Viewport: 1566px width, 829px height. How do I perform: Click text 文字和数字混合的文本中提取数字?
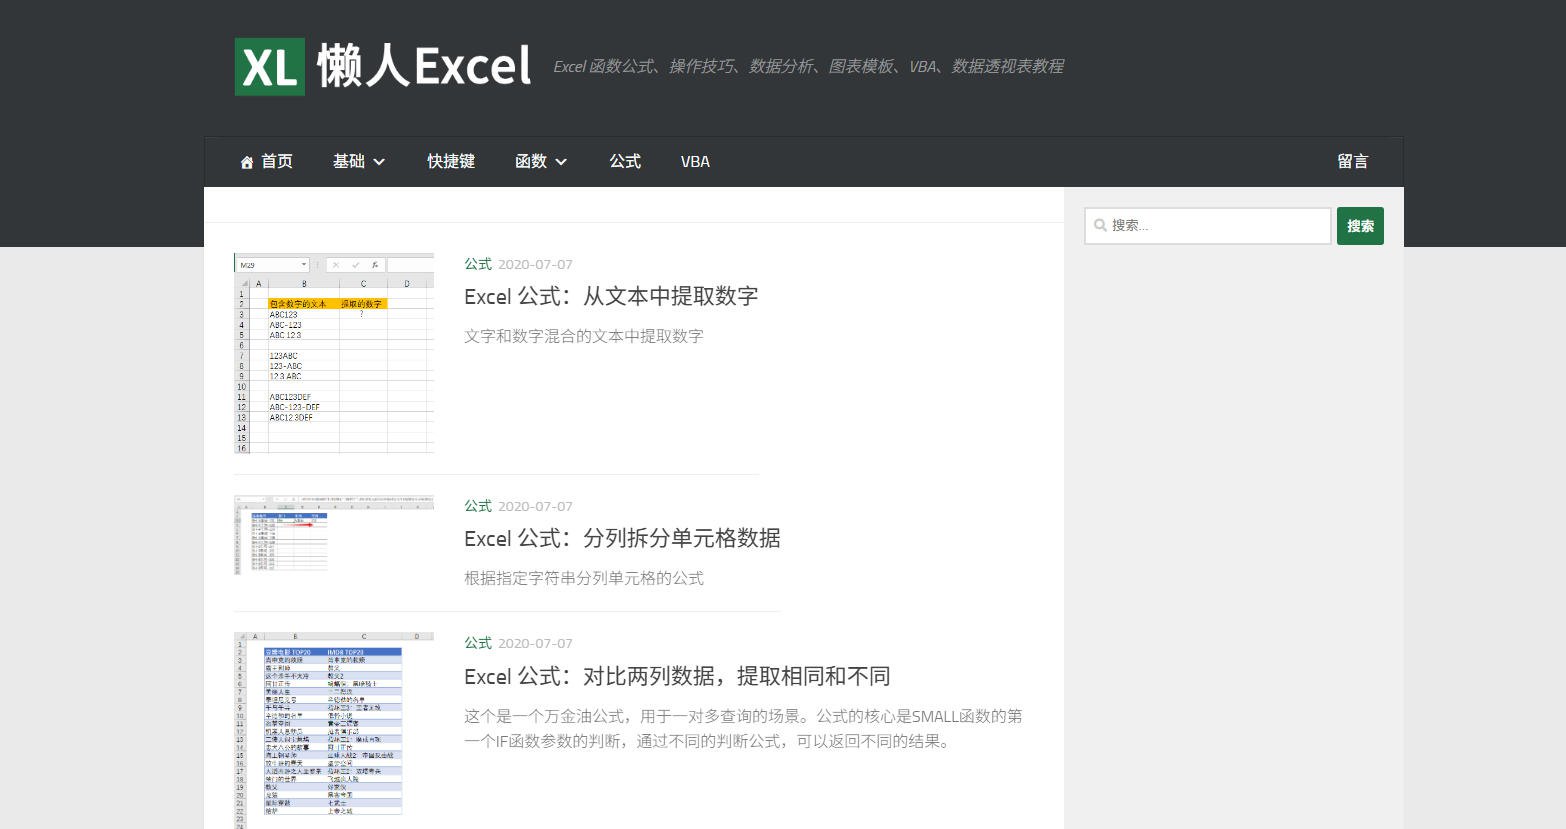pos(584,336)
